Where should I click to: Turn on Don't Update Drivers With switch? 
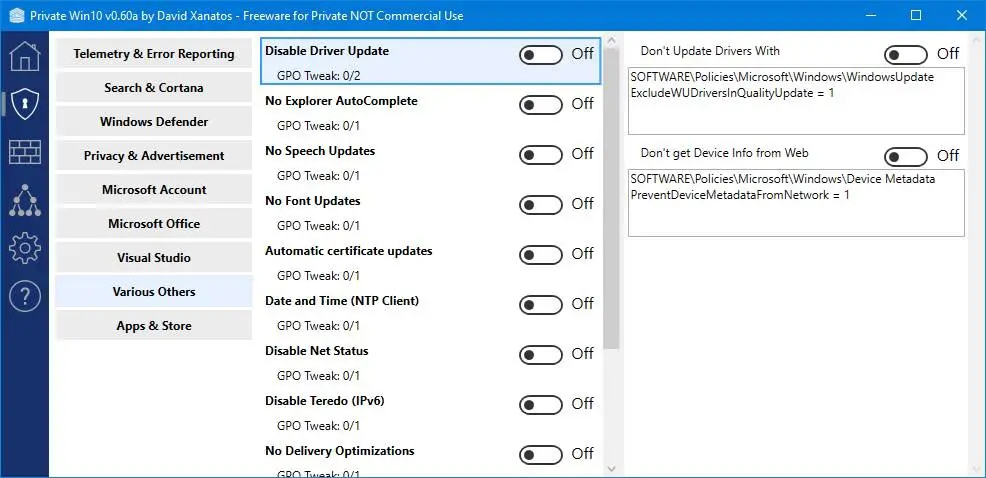pyautogui.click(x=906, y=54)
